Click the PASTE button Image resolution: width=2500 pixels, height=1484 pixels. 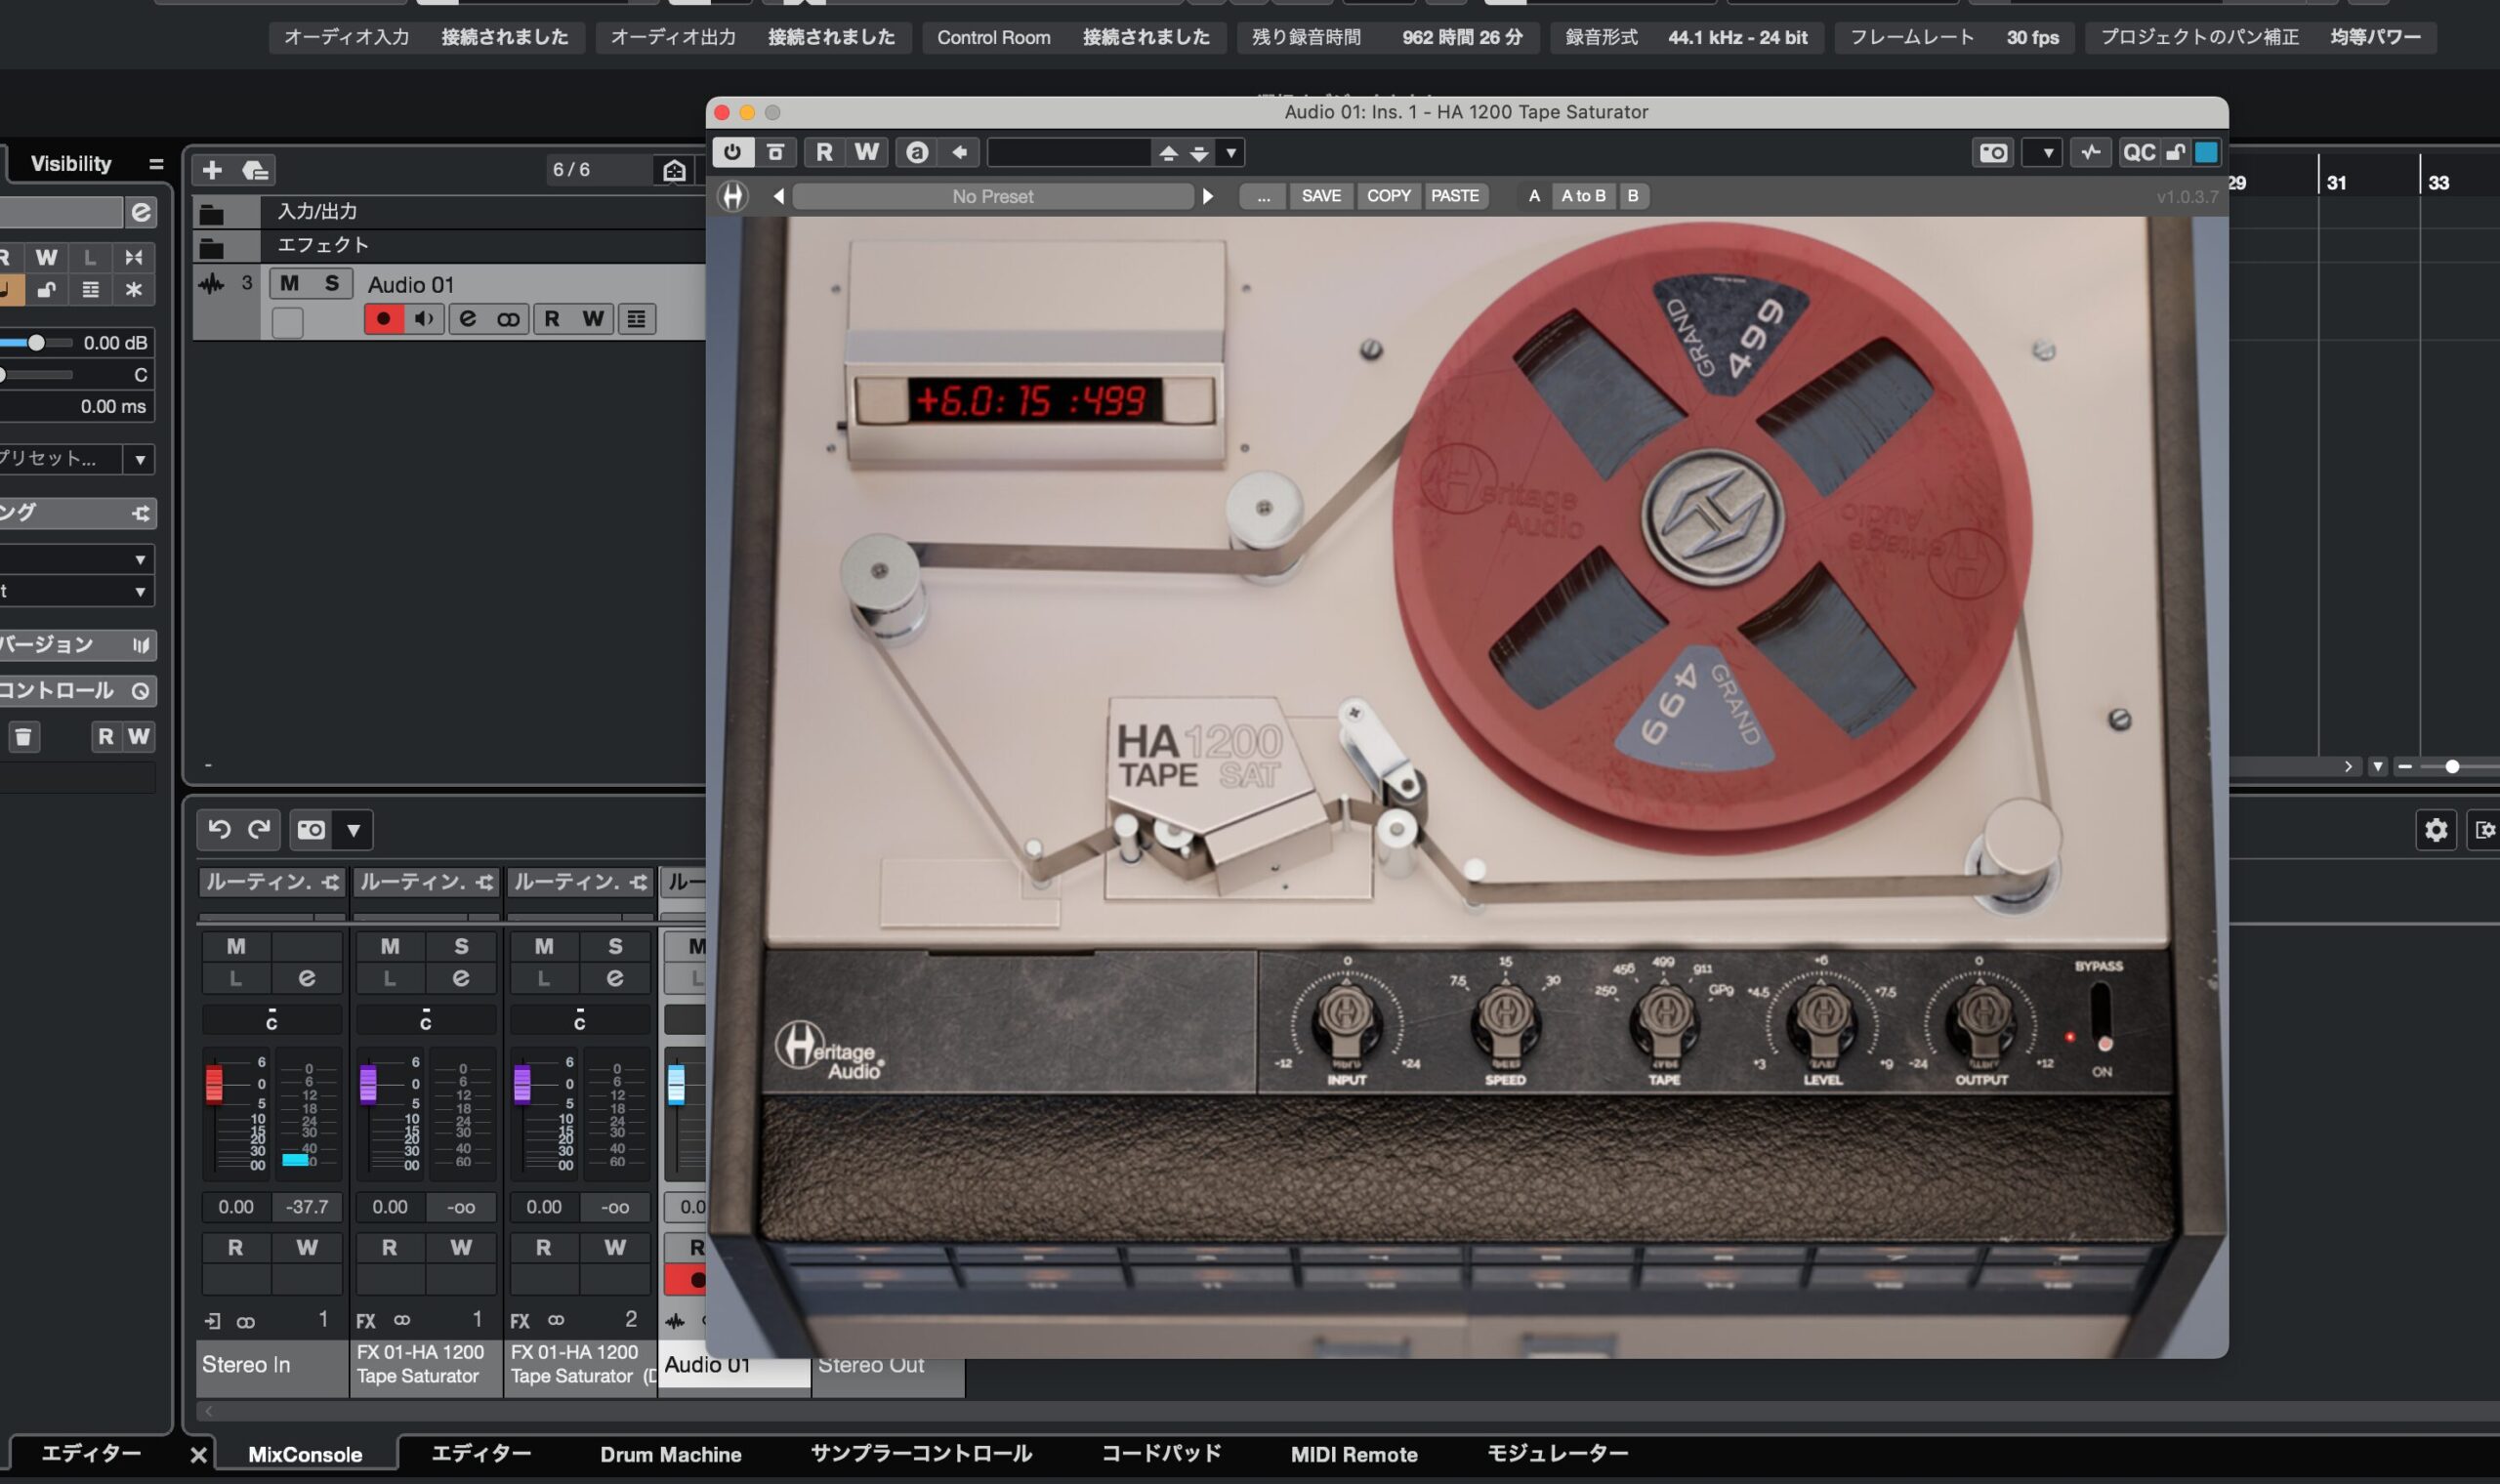[1455, 196]
